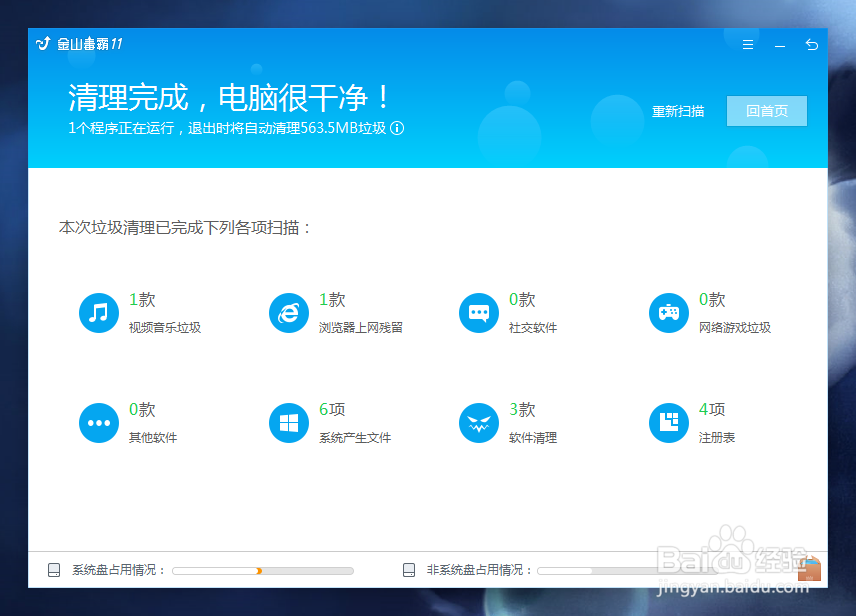Click the 4项 count text
Image resolution: width=856 pixels, height=616 pixels.
coord(712,409)
